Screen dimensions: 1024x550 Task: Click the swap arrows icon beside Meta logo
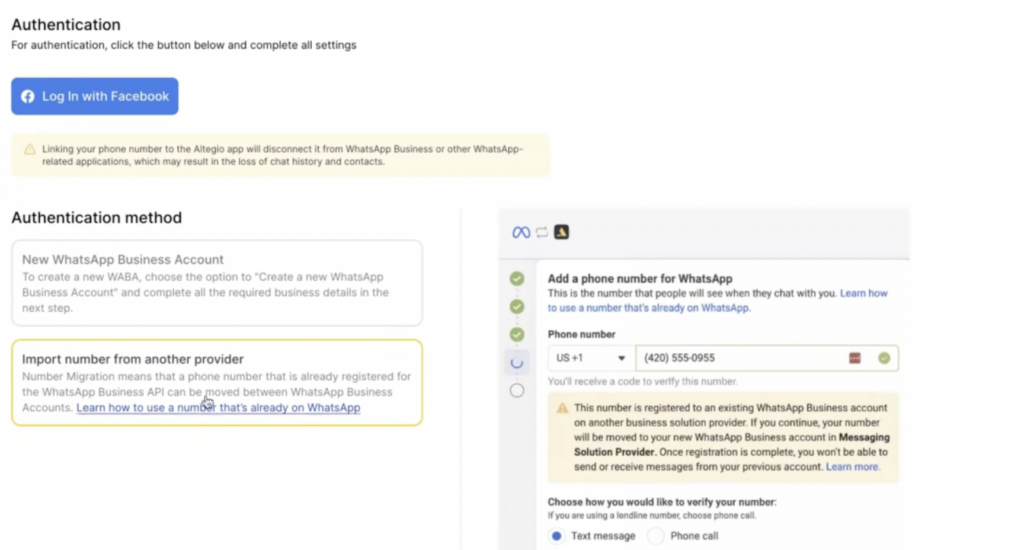pos(542,232)
